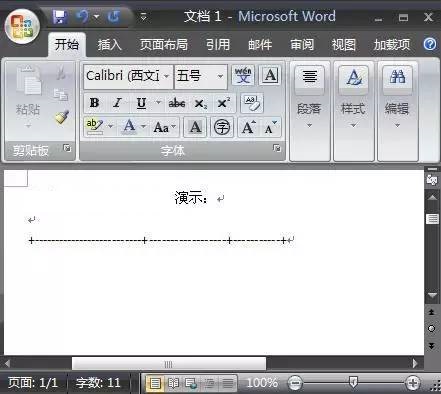Click the Grow Font icon
The height and width of the screenshot is (394, 441).
(248, 127)
